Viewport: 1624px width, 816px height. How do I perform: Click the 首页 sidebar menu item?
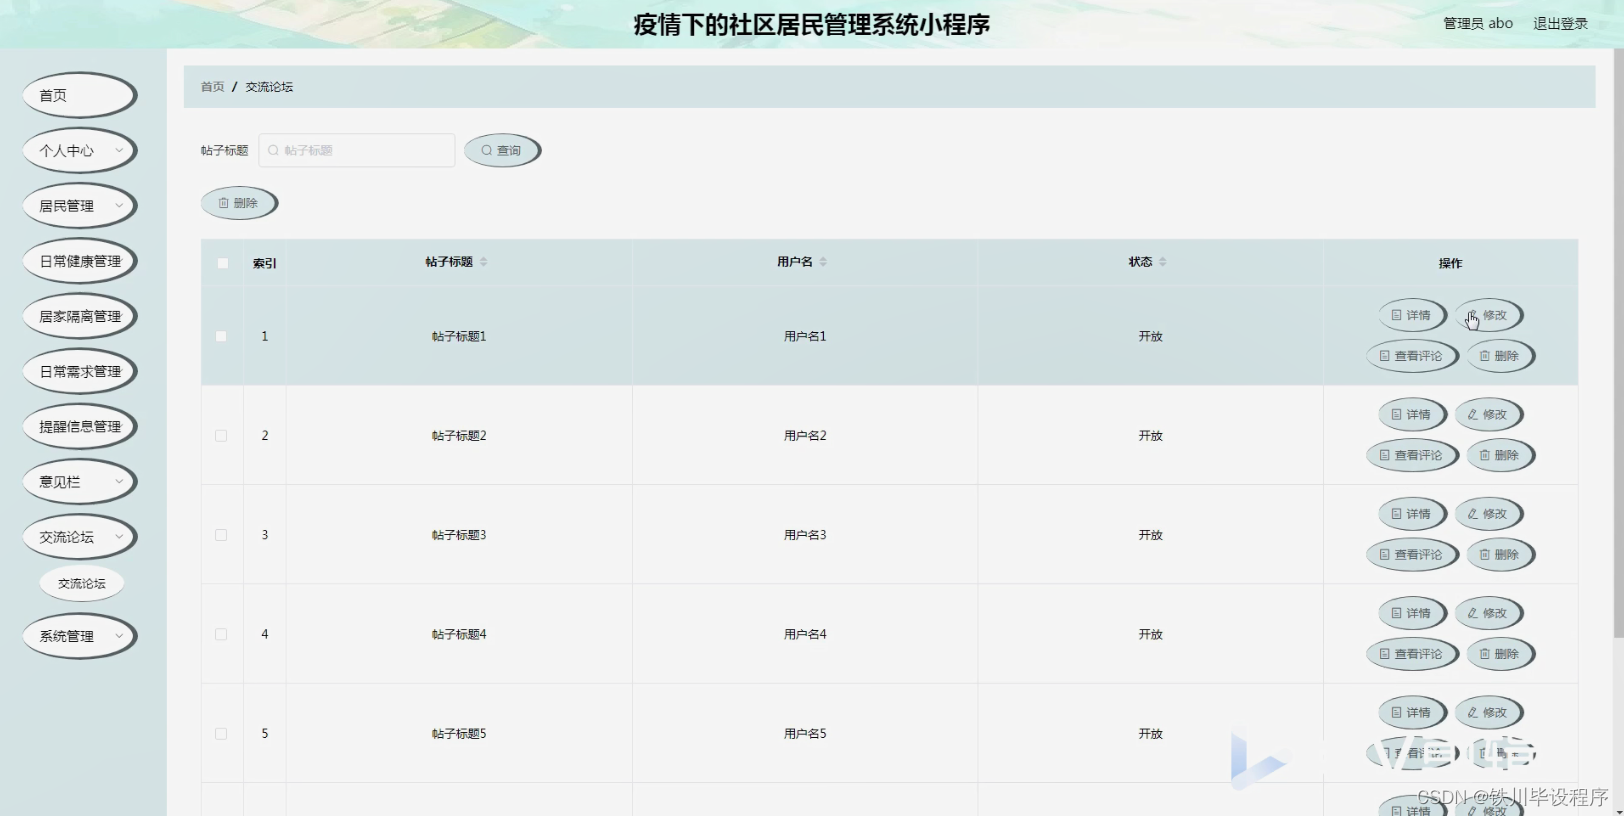click(x=79, y=95)
